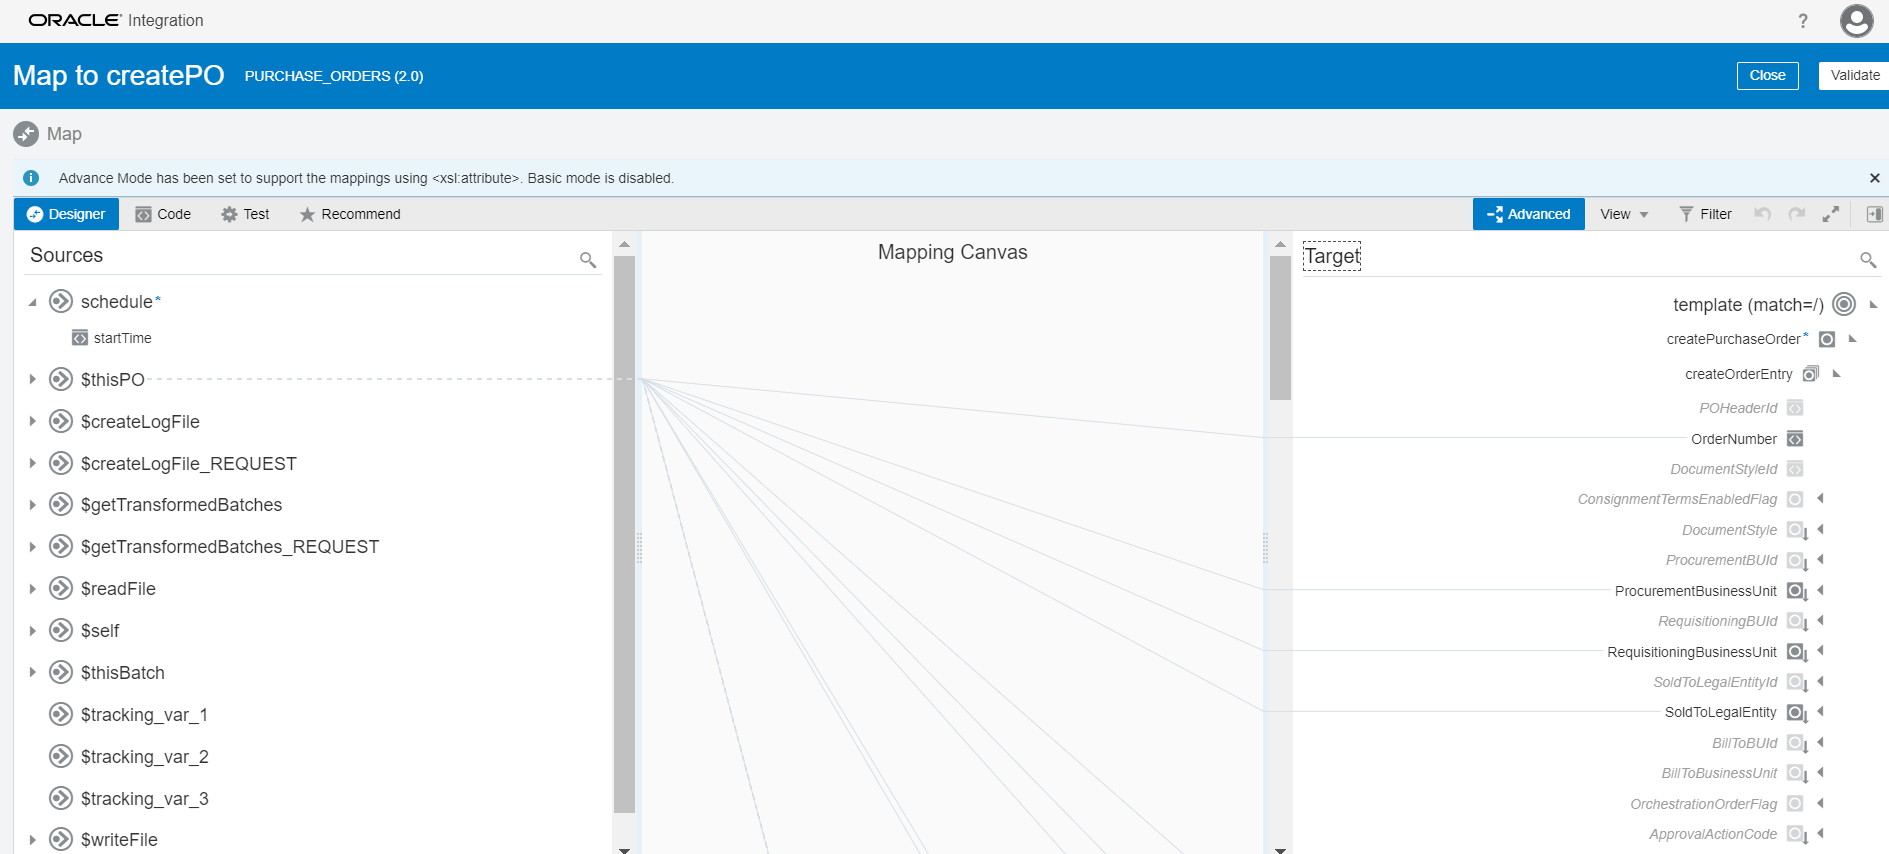The height and width of the screenshot is (854, 1889).
Task: Click the Map icon under header
Action: pyautogui.click(x=26, y=134)
